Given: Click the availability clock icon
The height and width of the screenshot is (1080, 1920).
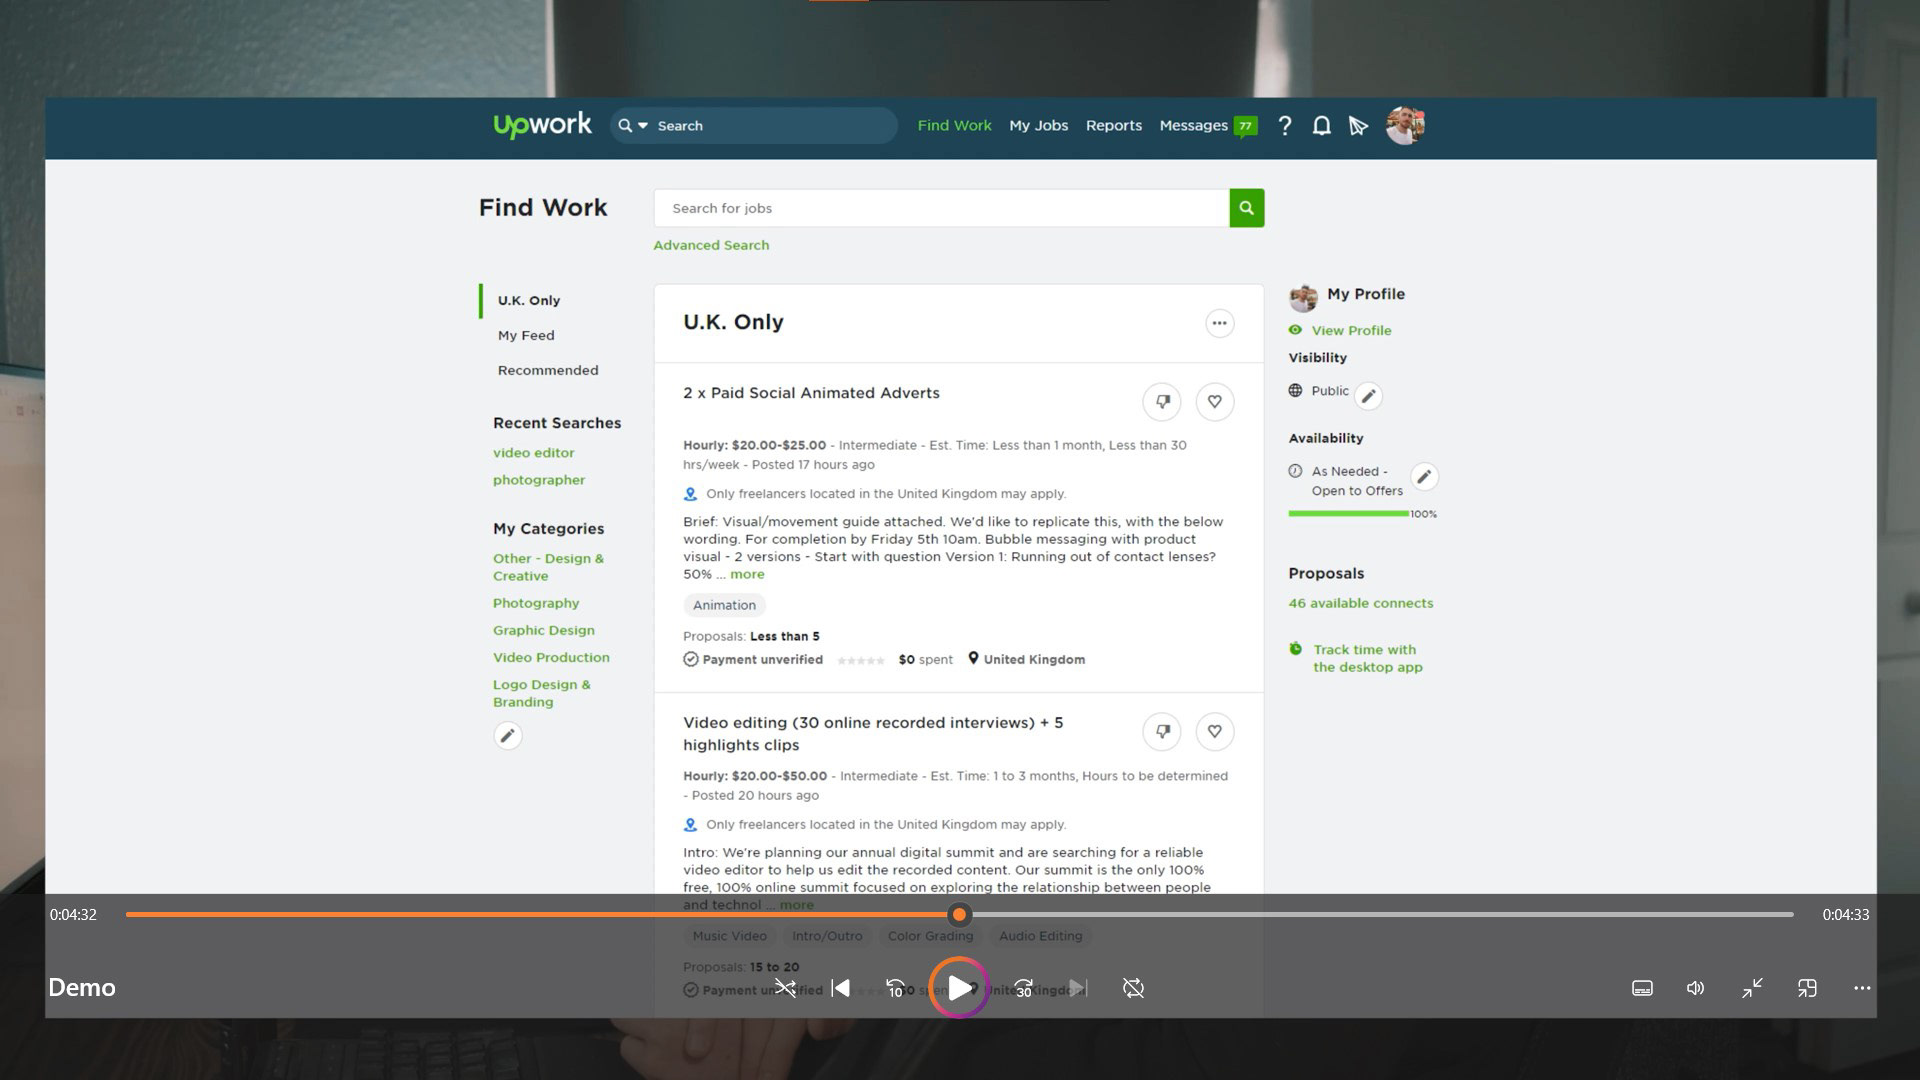Looking at the screenshot, I should click(1295, 471).
